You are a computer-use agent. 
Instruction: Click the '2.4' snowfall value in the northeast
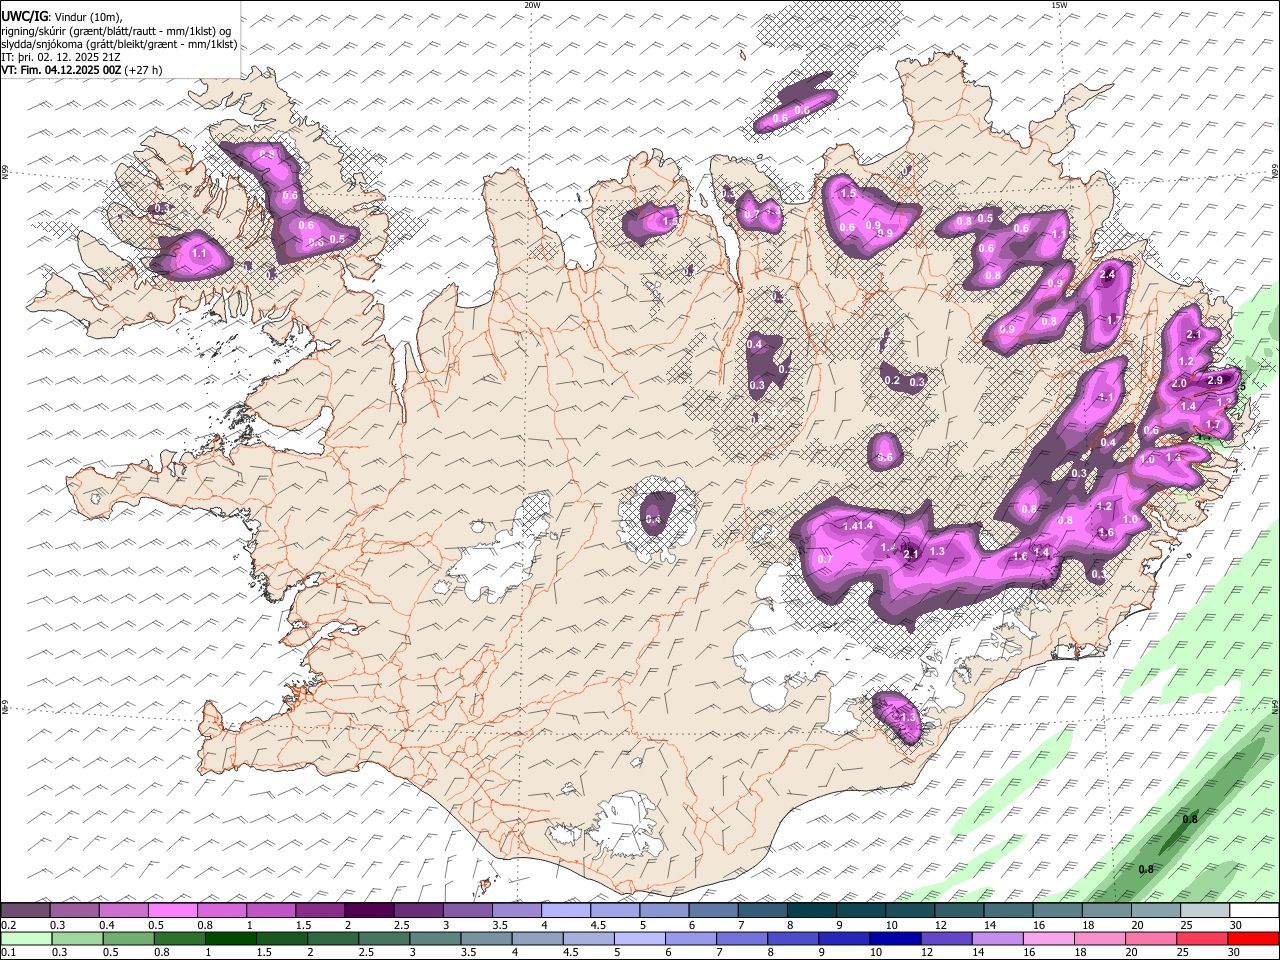click(x=1107, y=274)
